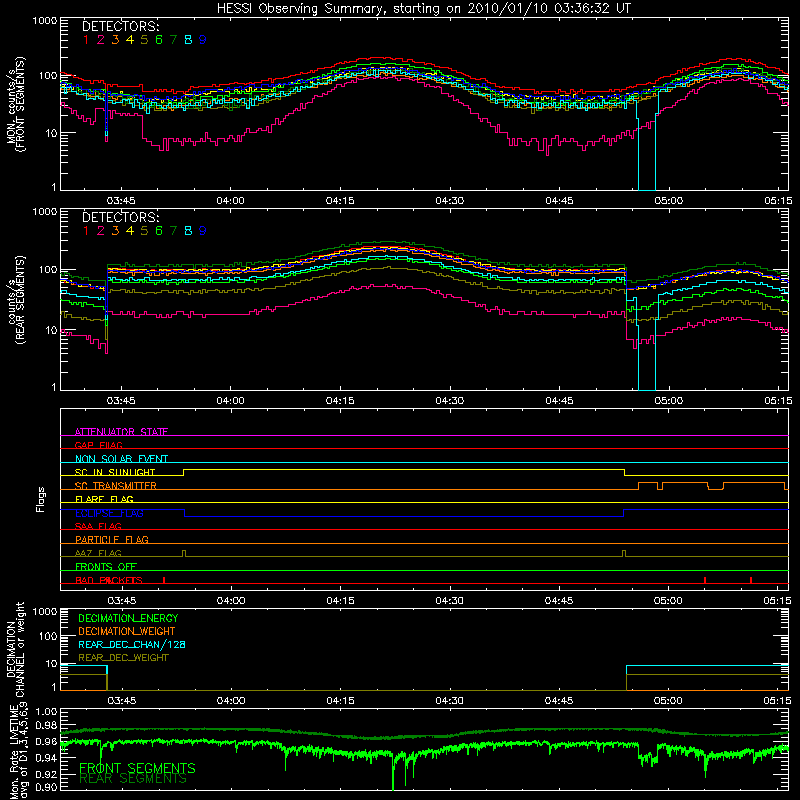Select pink detector 2 in rear segments legend

[x=101, y=231]
